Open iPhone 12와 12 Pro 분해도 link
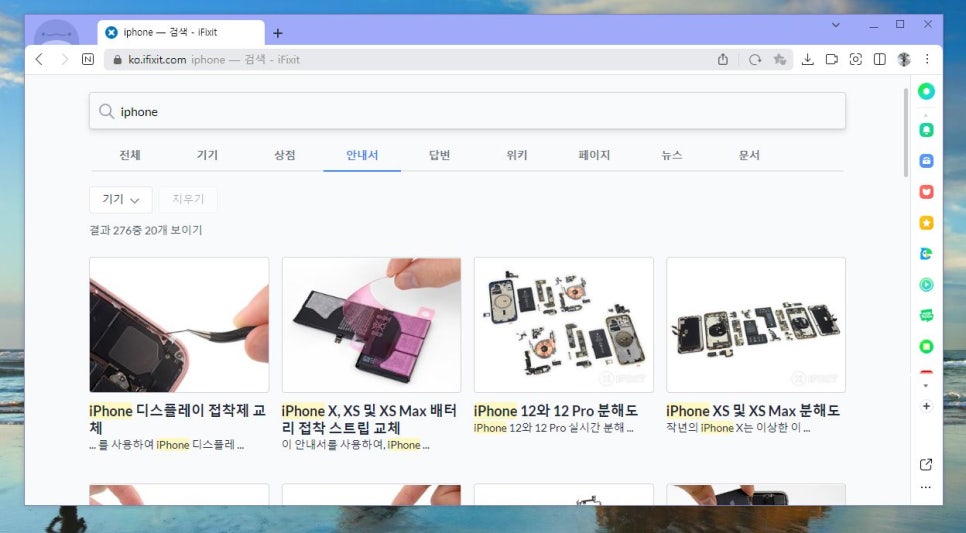966x533 pixels. click(556, 410)
